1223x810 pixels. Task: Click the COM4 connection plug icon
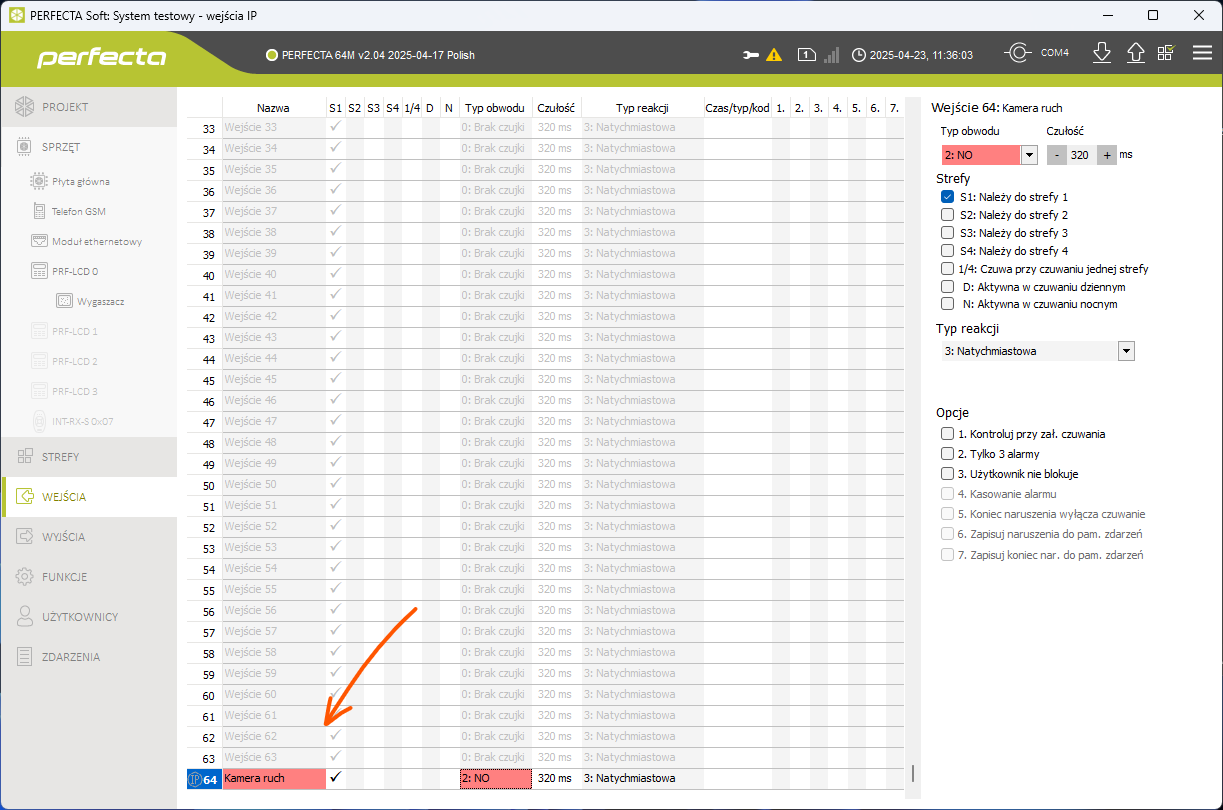click(x=1018, y=54)
